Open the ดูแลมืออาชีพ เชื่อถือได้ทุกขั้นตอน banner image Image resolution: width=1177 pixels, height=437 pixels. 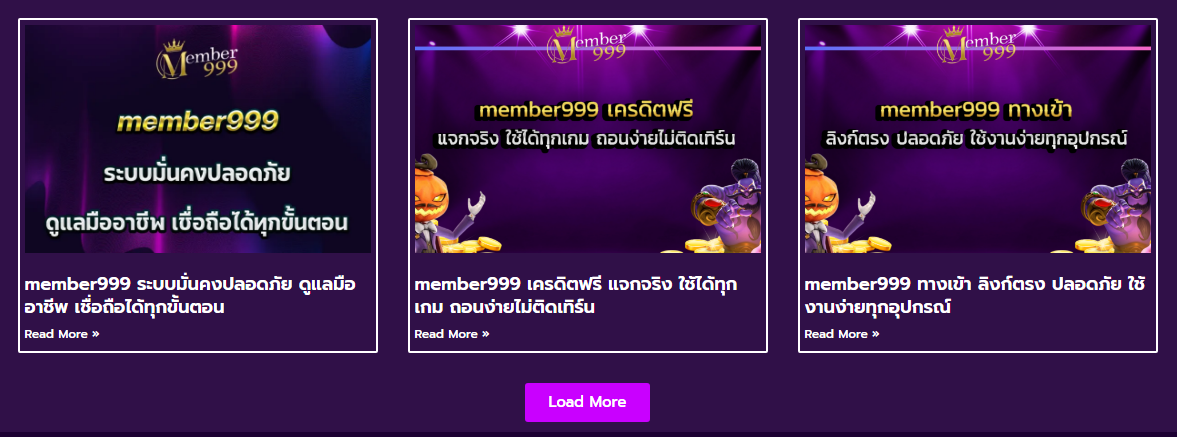click(197, 139)
